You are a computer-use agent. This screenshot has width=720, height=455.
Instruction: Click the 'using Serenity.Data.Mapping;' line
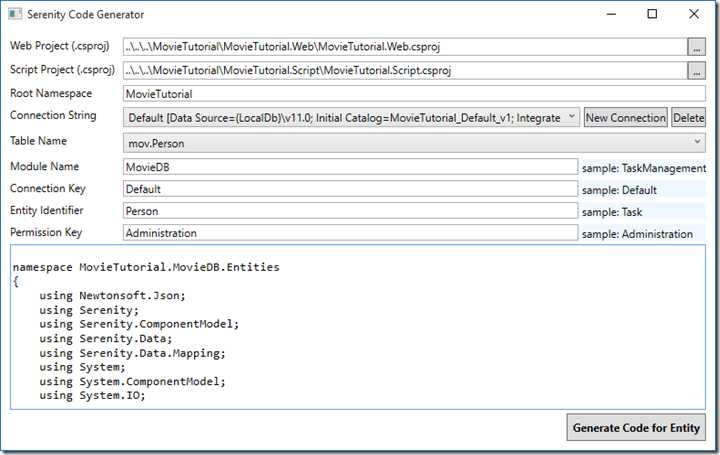pyautogui.click(x=132, y=353)
